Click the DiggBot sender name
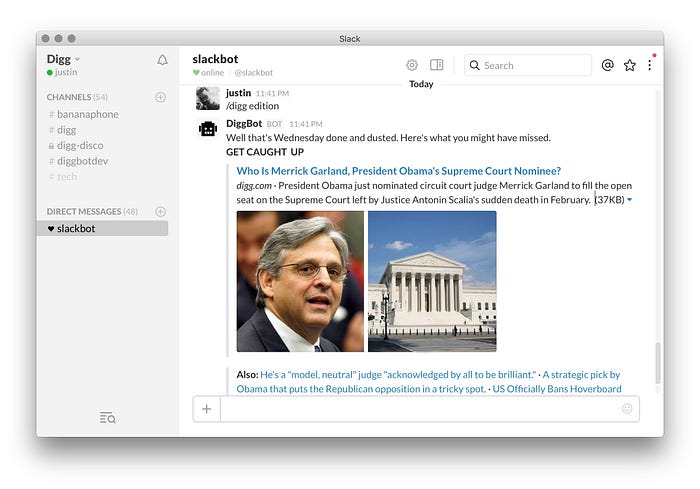 (x=244, y=124)
